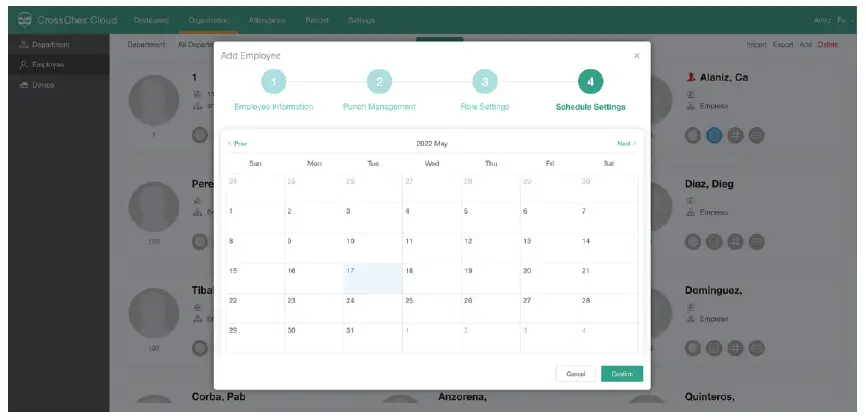Close the Add Employee dialog with the X

[636, 56]
